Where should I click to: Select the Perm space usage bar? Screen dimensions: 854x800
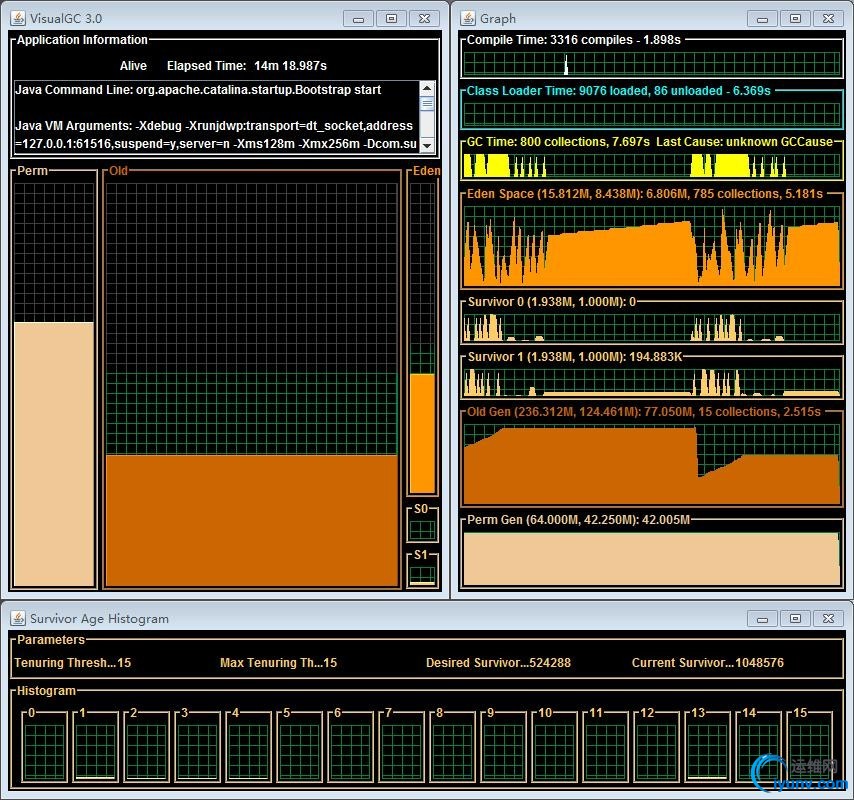coord(54,453)
